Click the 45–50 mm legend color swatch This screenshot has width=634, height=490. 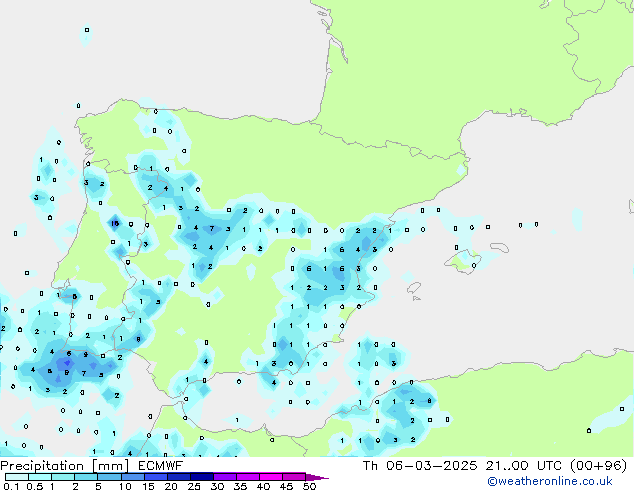coord(294,477)
